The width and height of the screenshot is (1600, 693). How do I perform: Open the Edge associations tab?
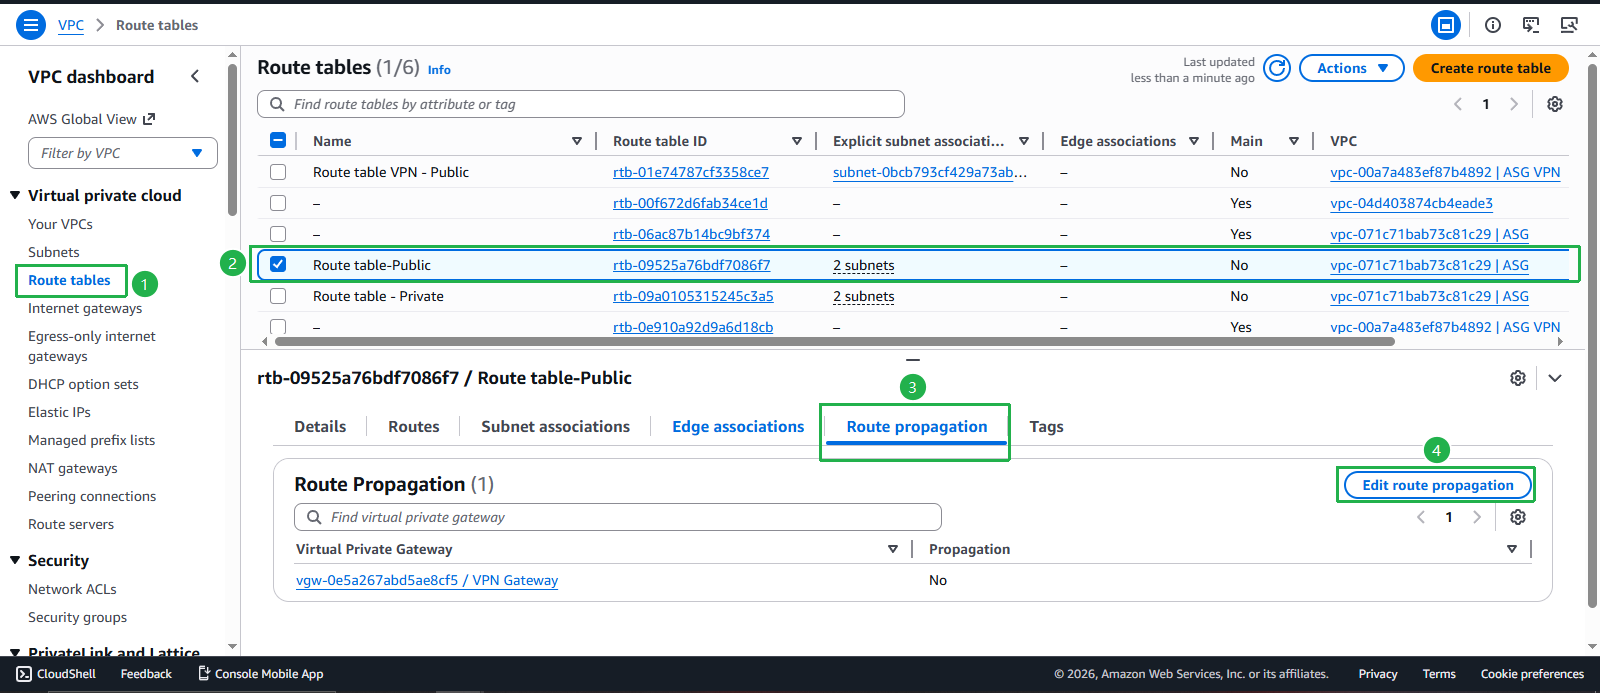(x=738, y=426)
